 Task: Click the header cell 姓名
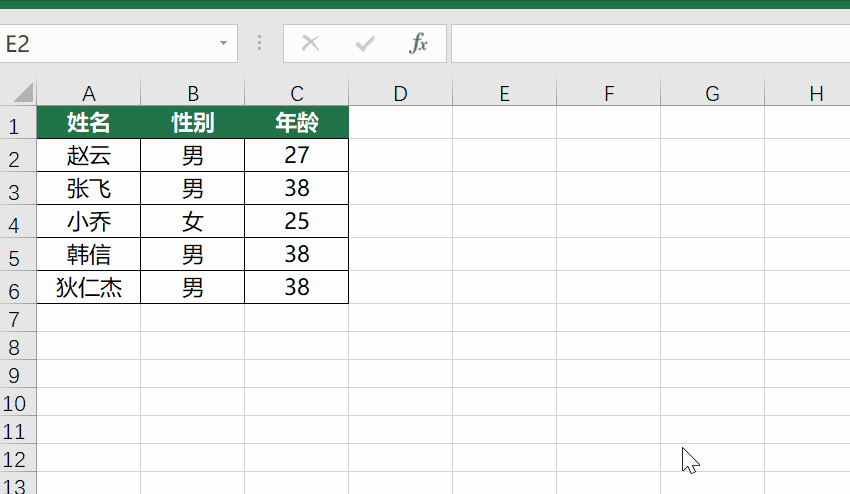[88, 123]
